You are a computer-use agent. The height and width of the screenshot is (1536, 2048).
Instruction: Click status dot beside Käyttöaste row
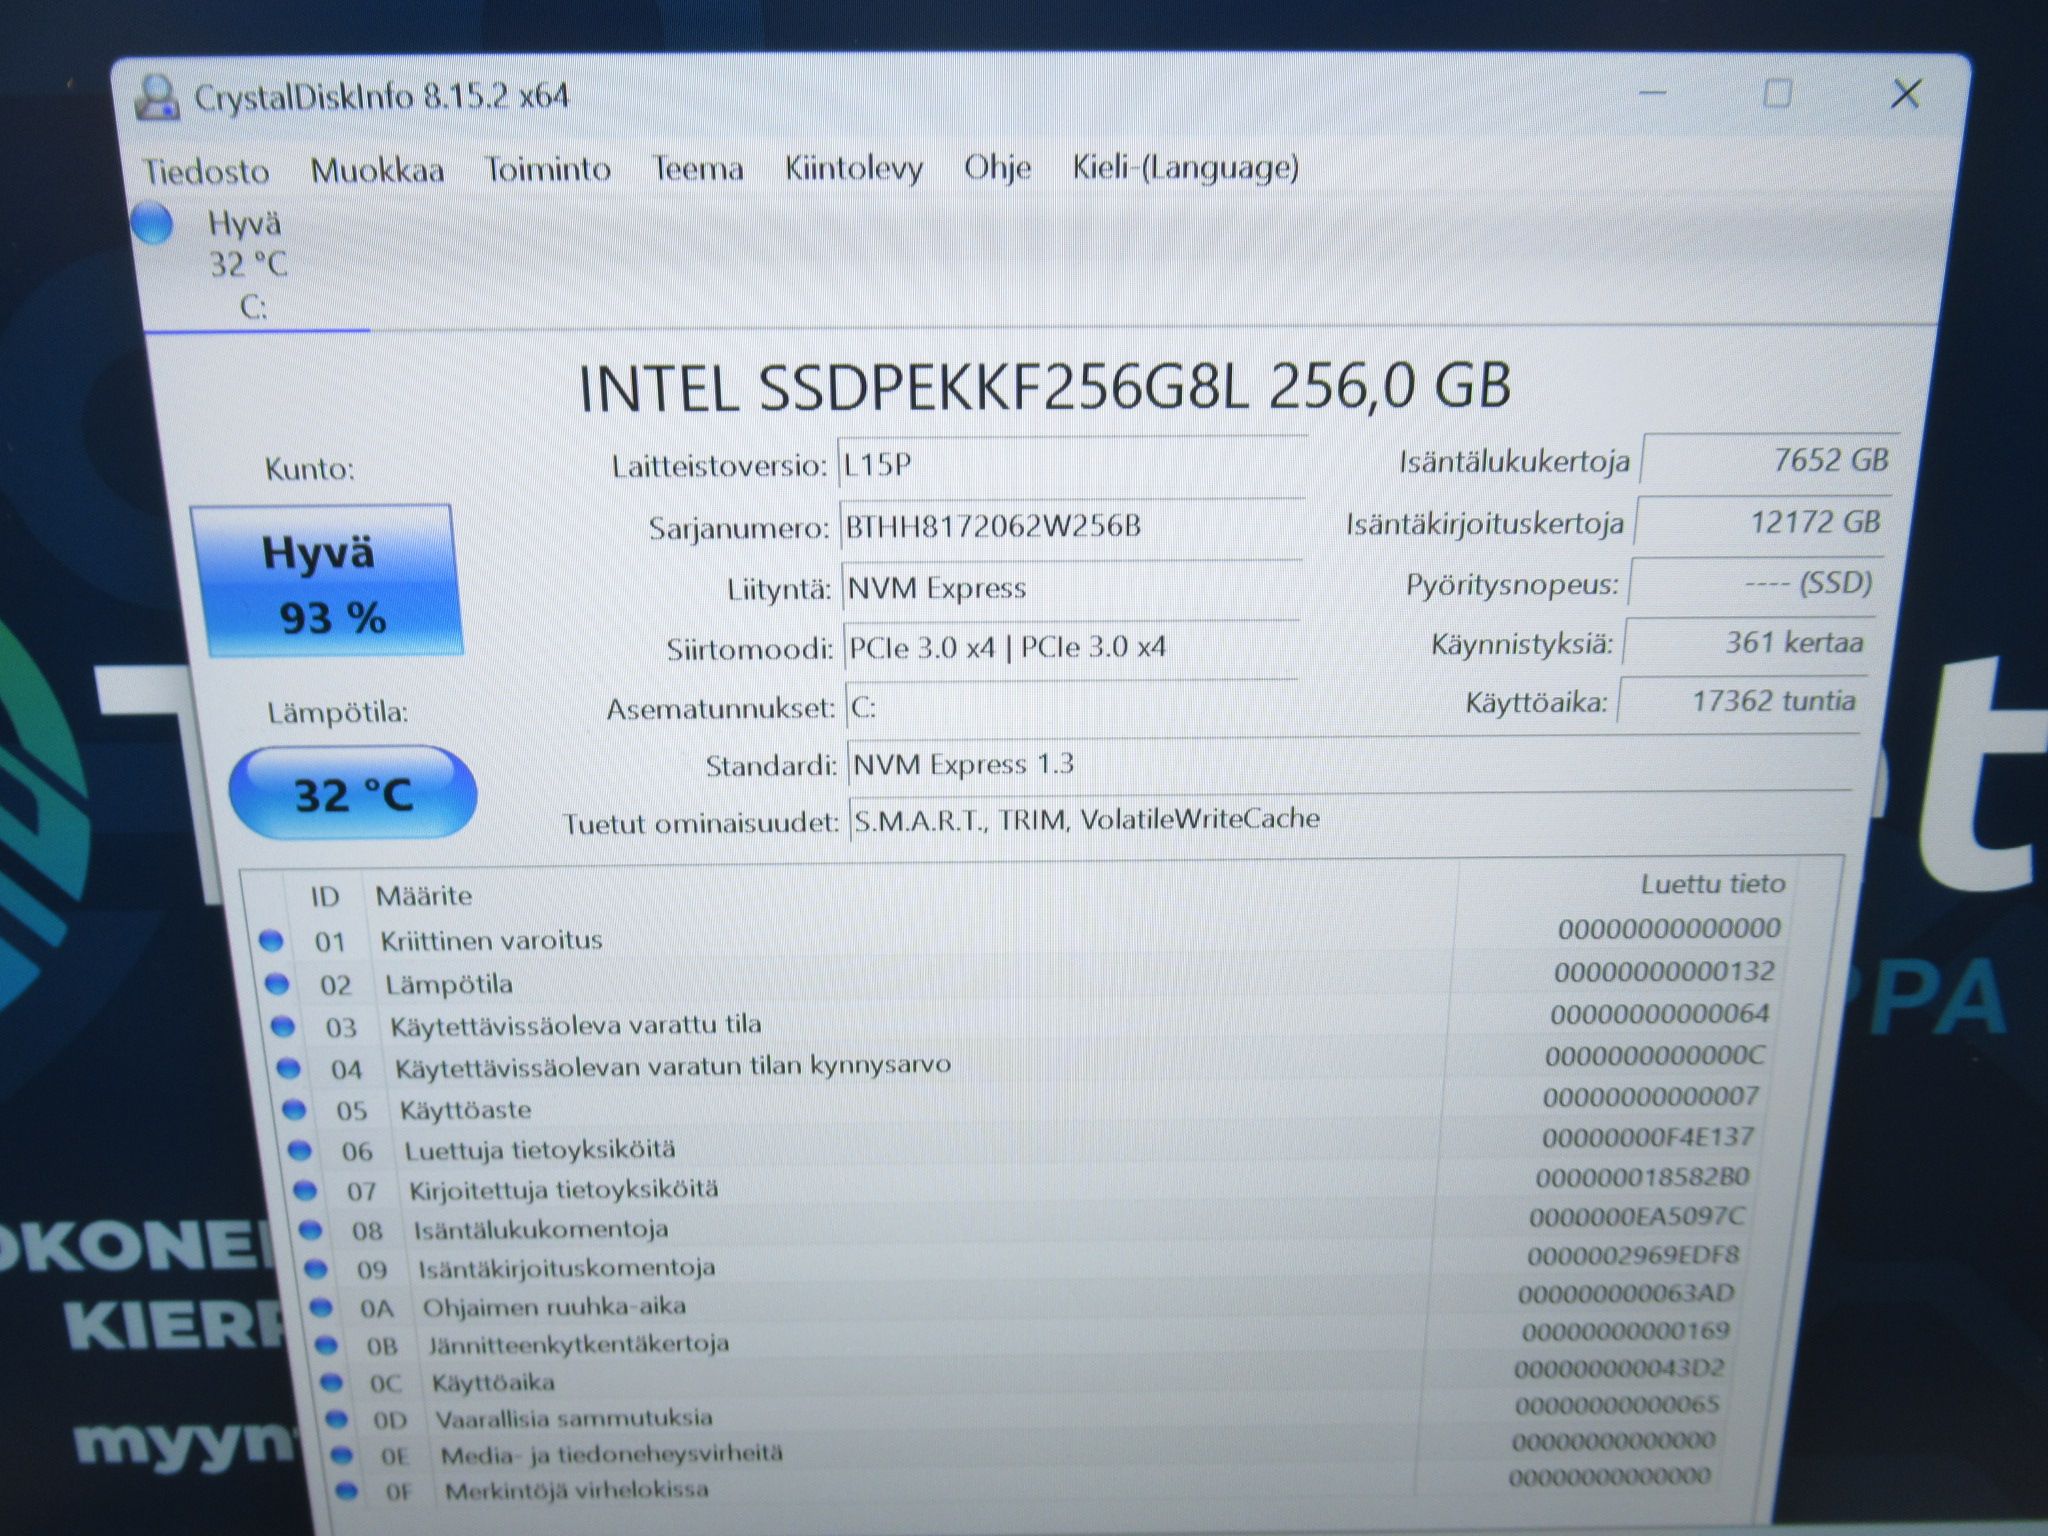294,1109
